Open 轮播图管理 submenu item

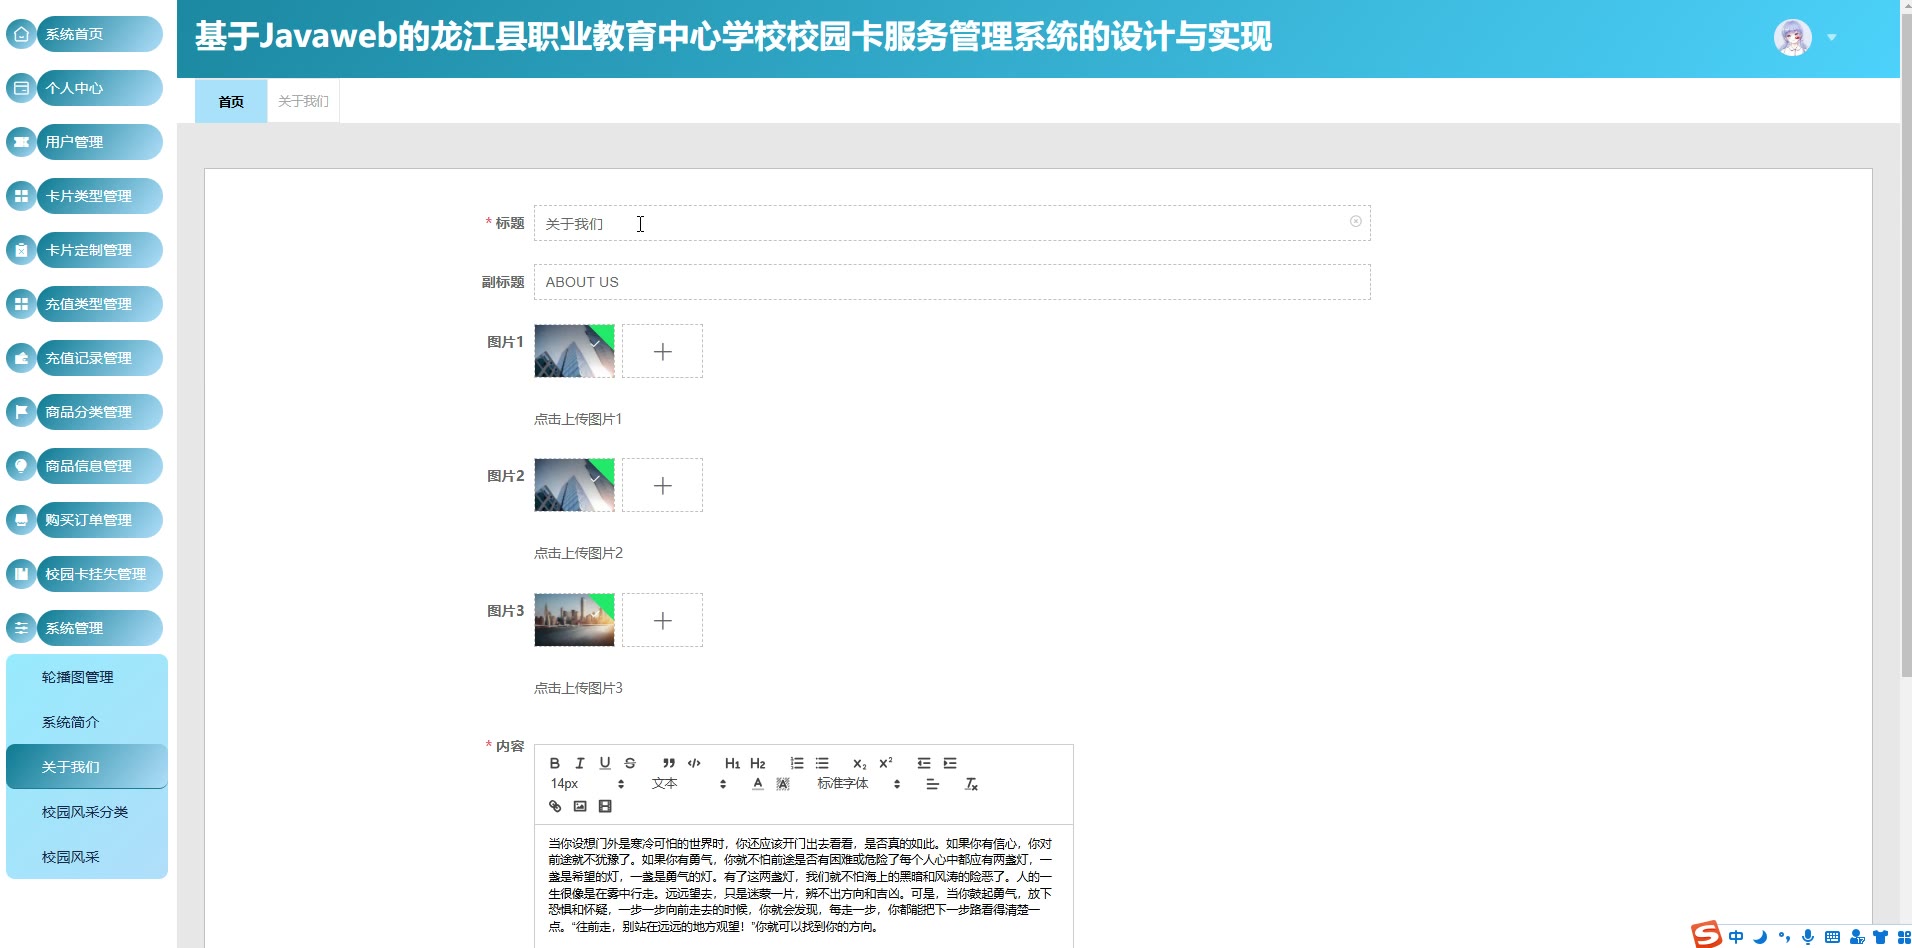(87, 677)
